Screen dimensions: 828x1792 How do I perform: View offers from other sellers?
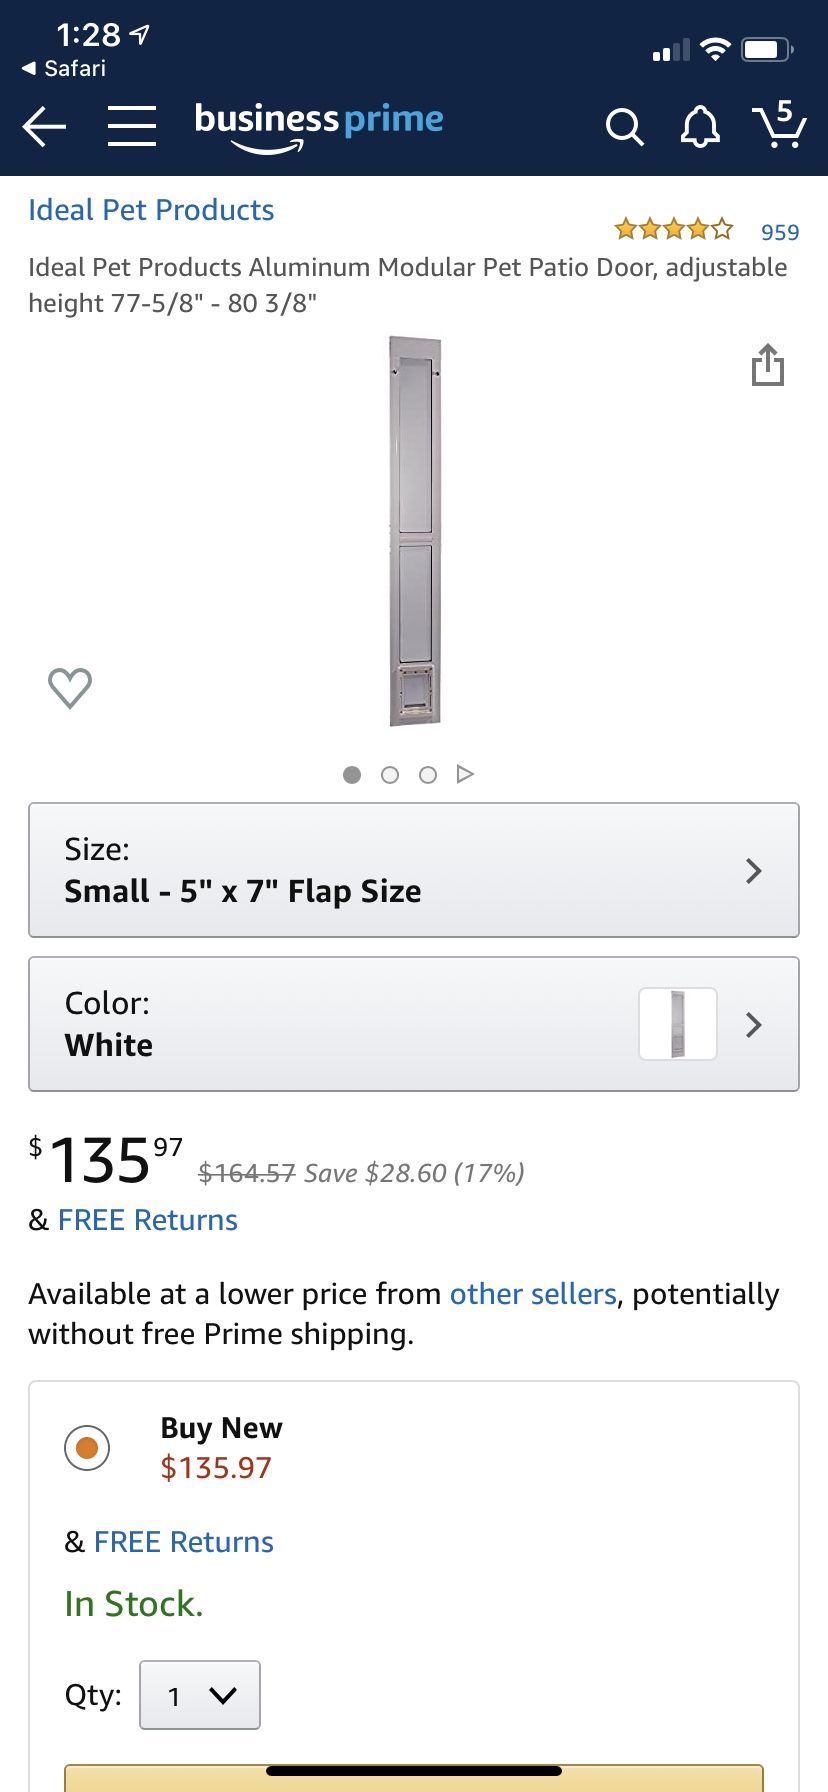533,1294
